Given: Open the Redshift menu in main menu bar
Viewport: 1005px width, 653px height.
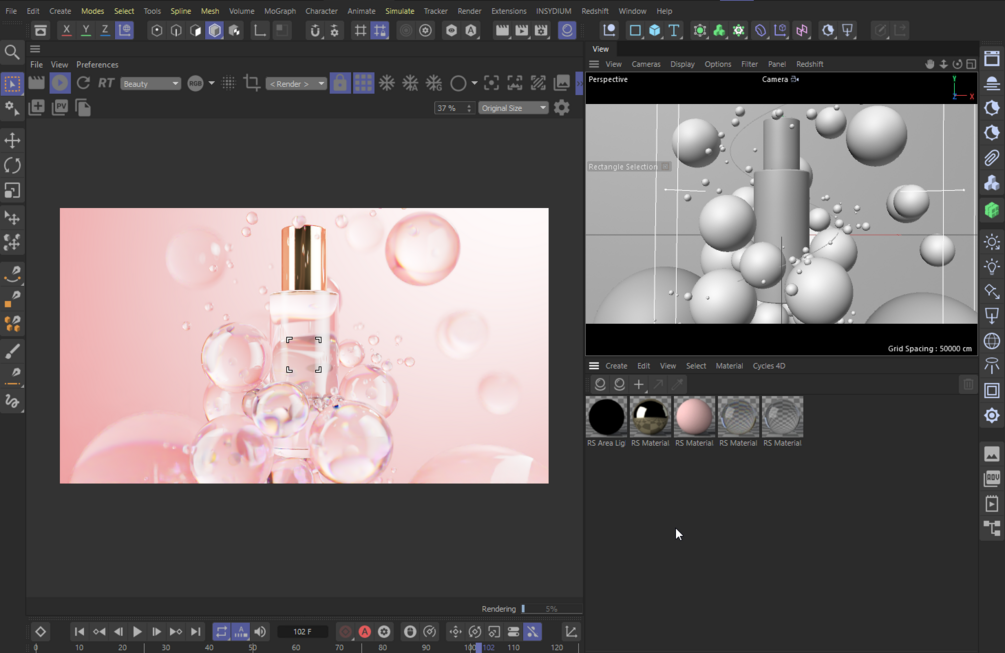Looking at the screenshot, I should tap(595, 11).
